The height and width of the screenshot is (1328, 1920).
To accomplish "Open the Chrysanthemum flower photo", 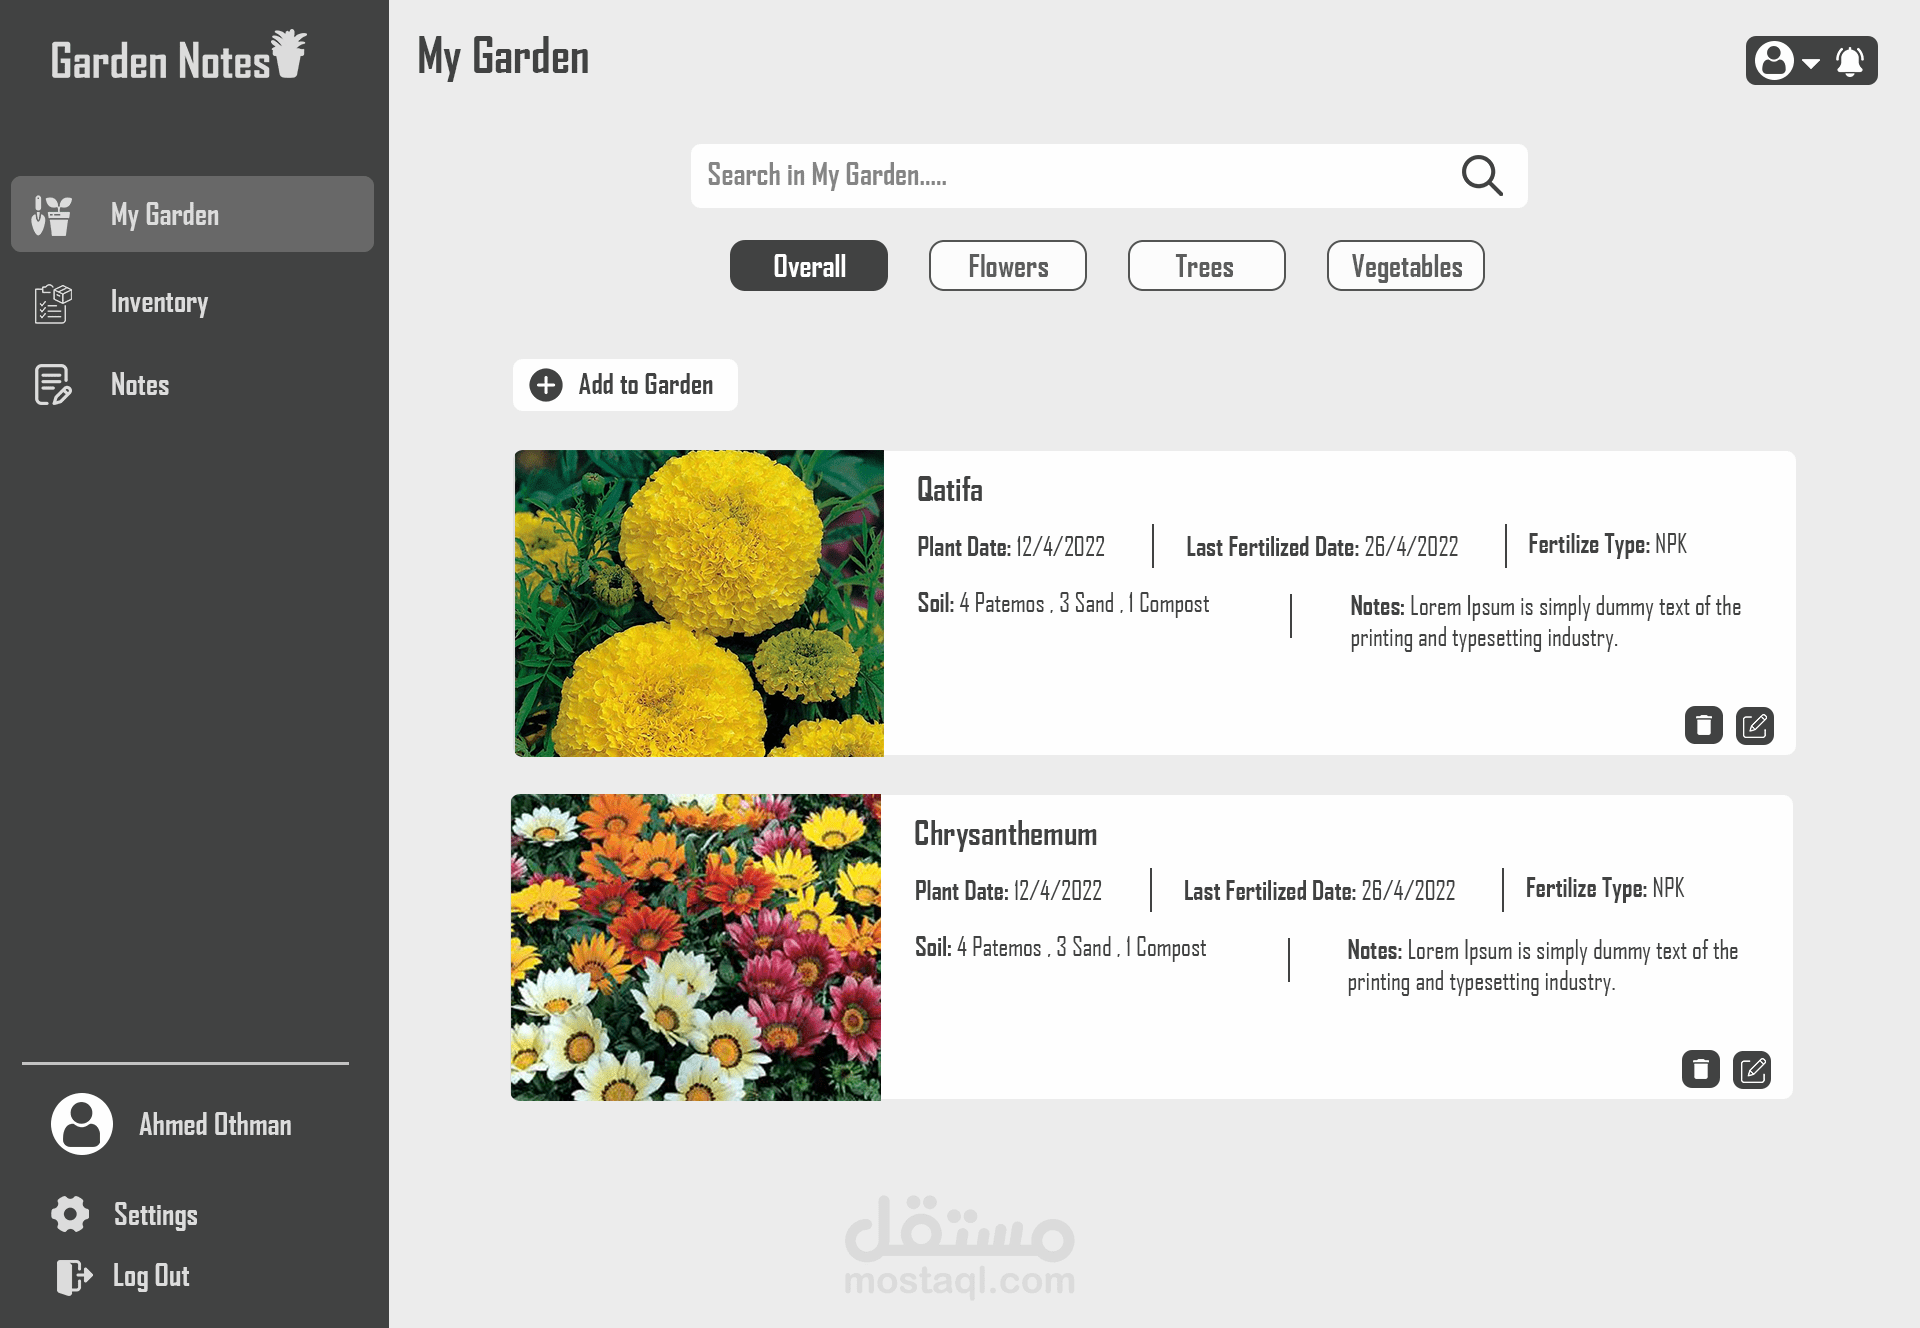I will [x=696, y=947].
